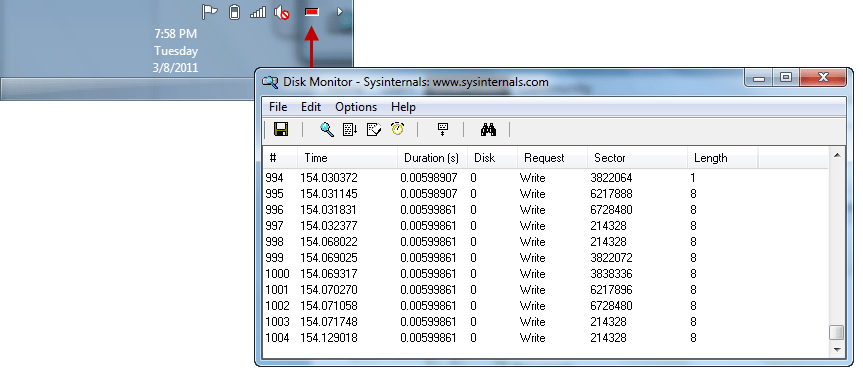Click the Duration (s) column header

pos(432,158)
